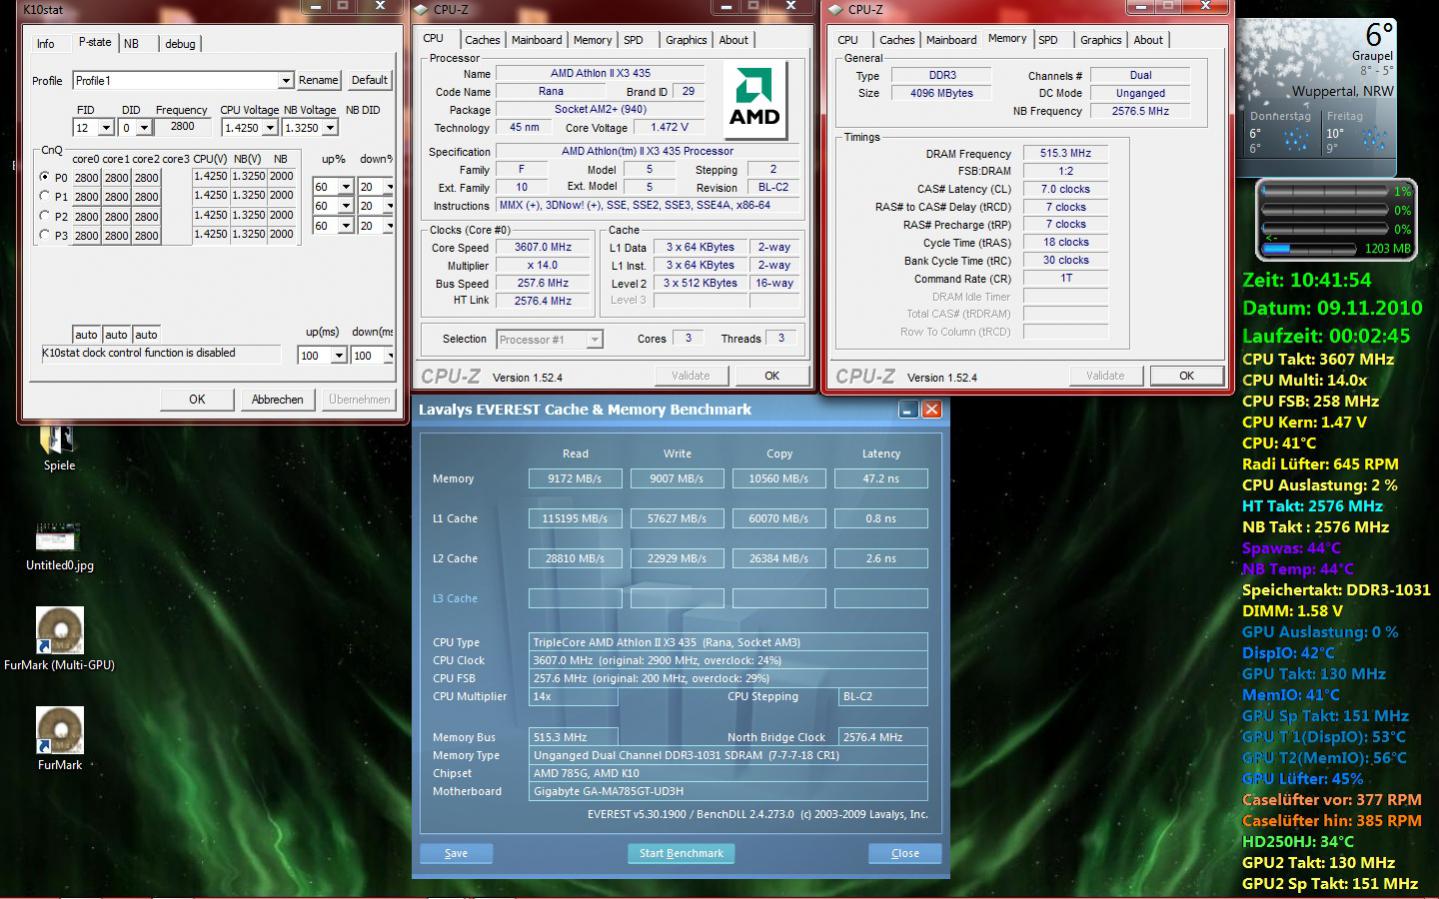Click NB Frequency value 2576.5 MHz

tap(1140, 111)
